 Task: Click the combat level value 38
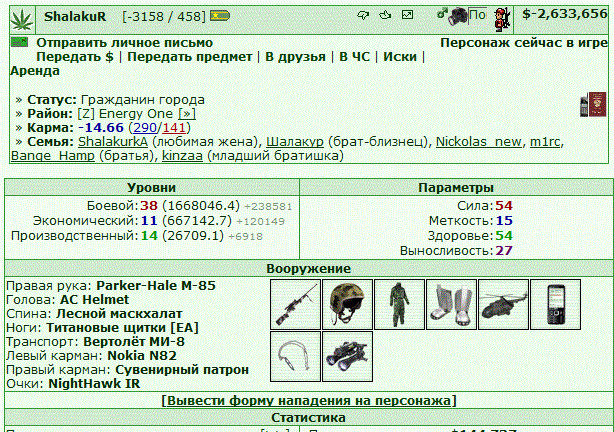149,206
